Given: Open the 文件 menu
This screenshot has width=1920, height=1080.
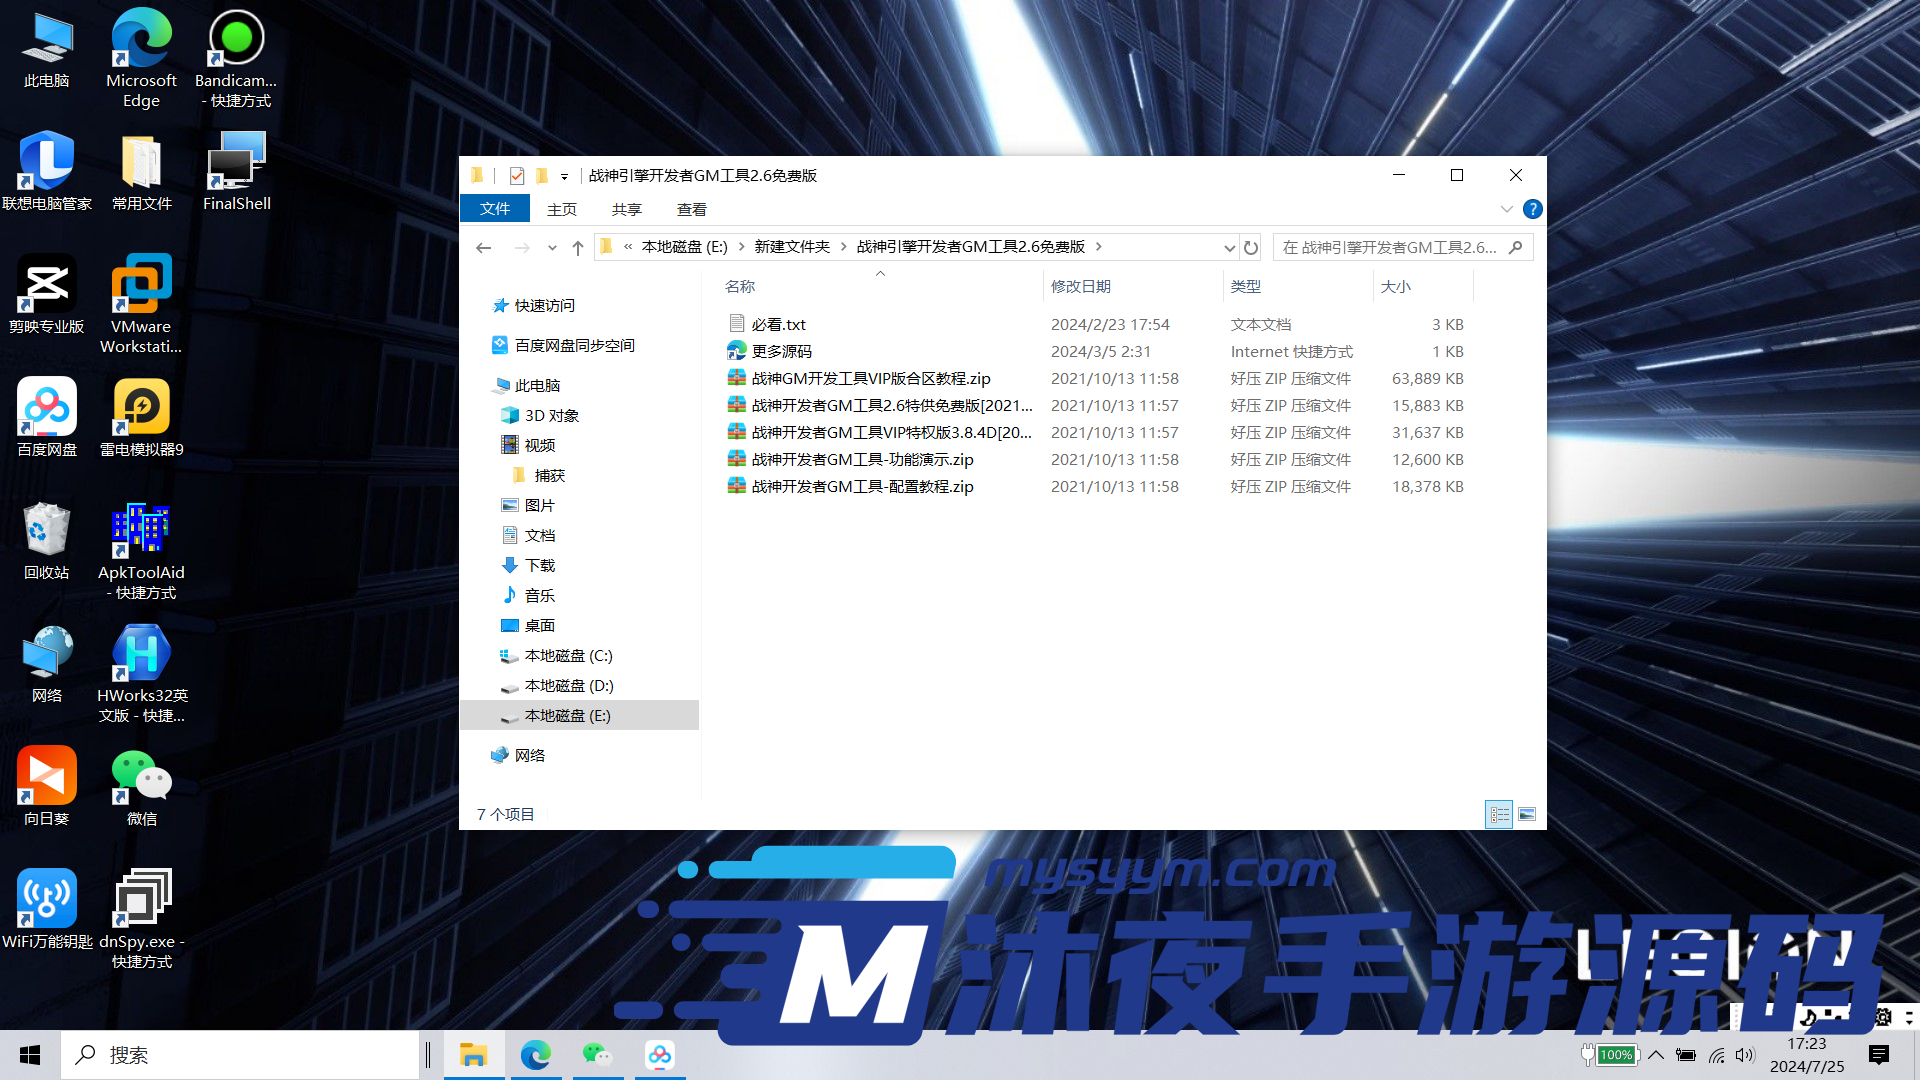Looking at the screenshot, I should (x=494, y=209).
